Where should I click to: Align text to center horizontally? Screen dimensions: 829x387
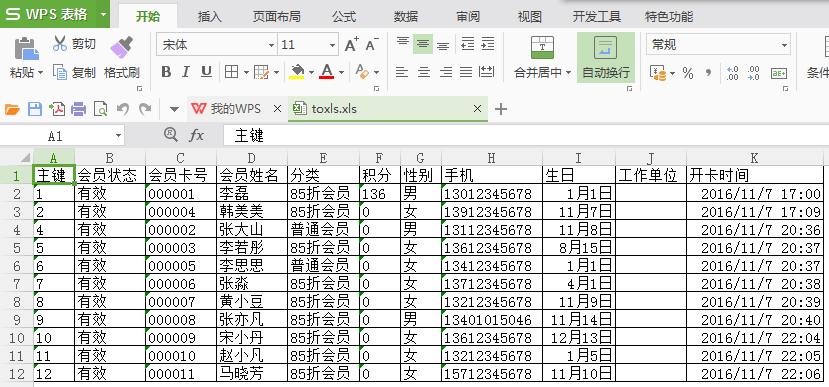click(x=423, y=72)
